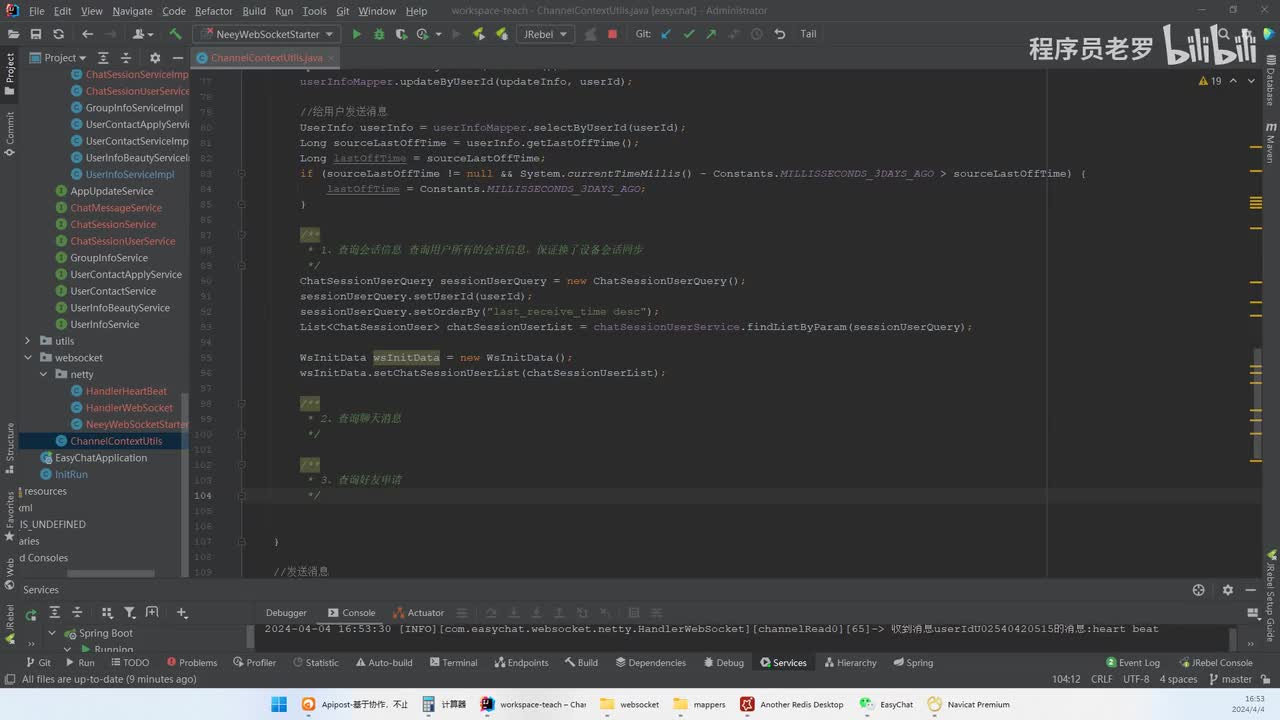Viewport: 1280px width, 720px height.
Task: Filter services with the funnel icon
Action: click(129, 613)
